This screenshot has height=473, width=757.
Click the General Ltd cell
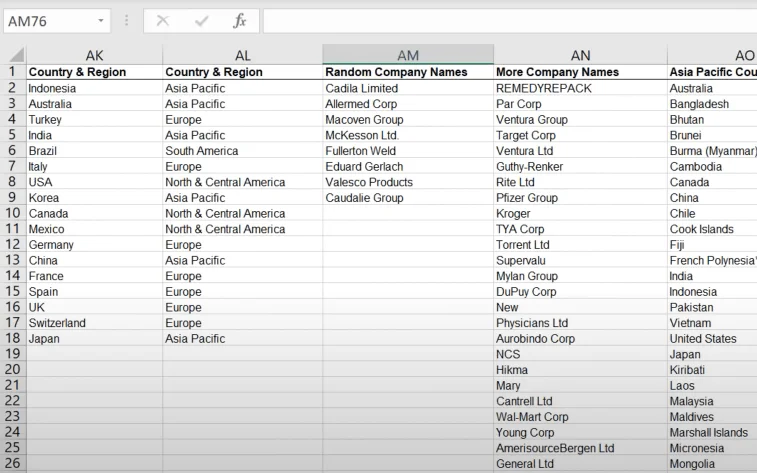[x=580, y=464]
